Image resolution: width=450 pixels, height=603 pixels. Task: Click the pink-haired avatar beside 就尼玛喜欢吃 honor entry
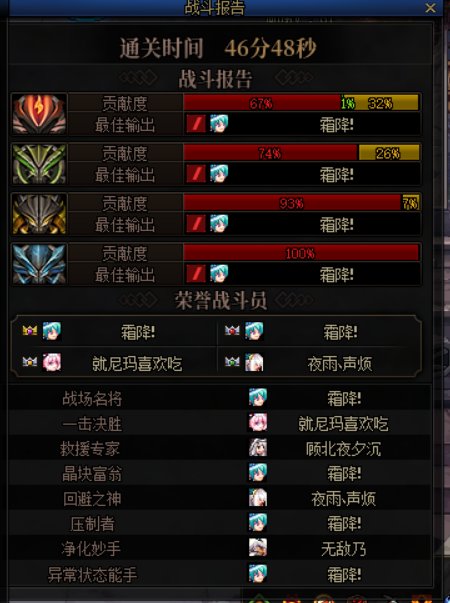pos(52,362)
